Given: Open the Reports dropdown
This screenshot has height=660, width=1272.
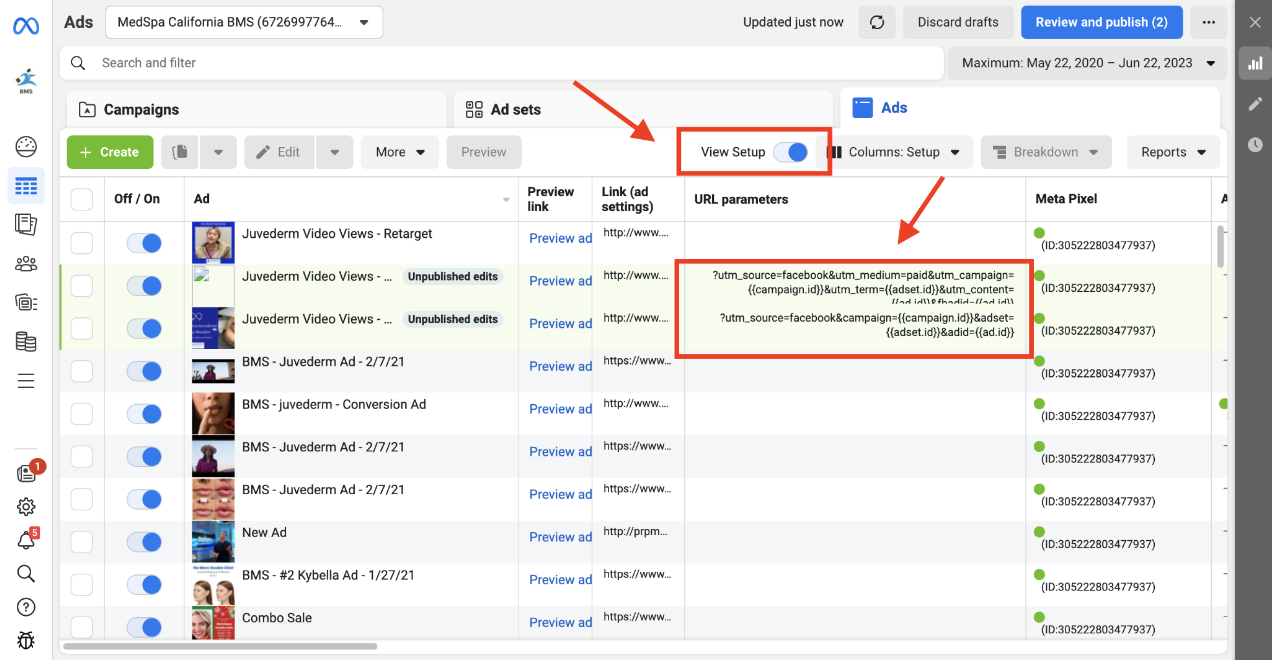Looking at the screenshot, I should [1174, 152].
